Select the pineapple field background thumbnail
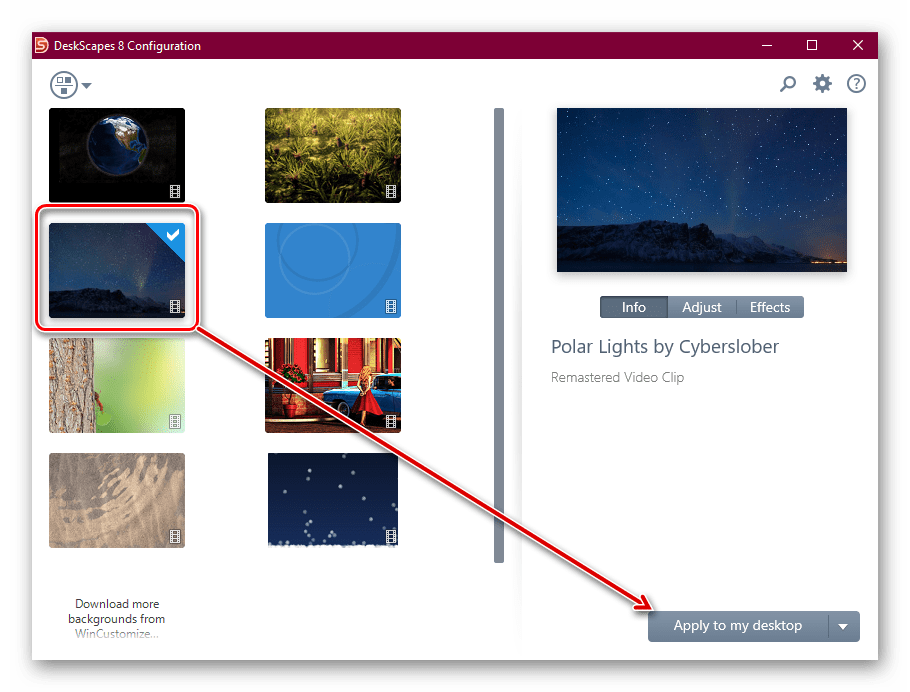 point(333,155)
